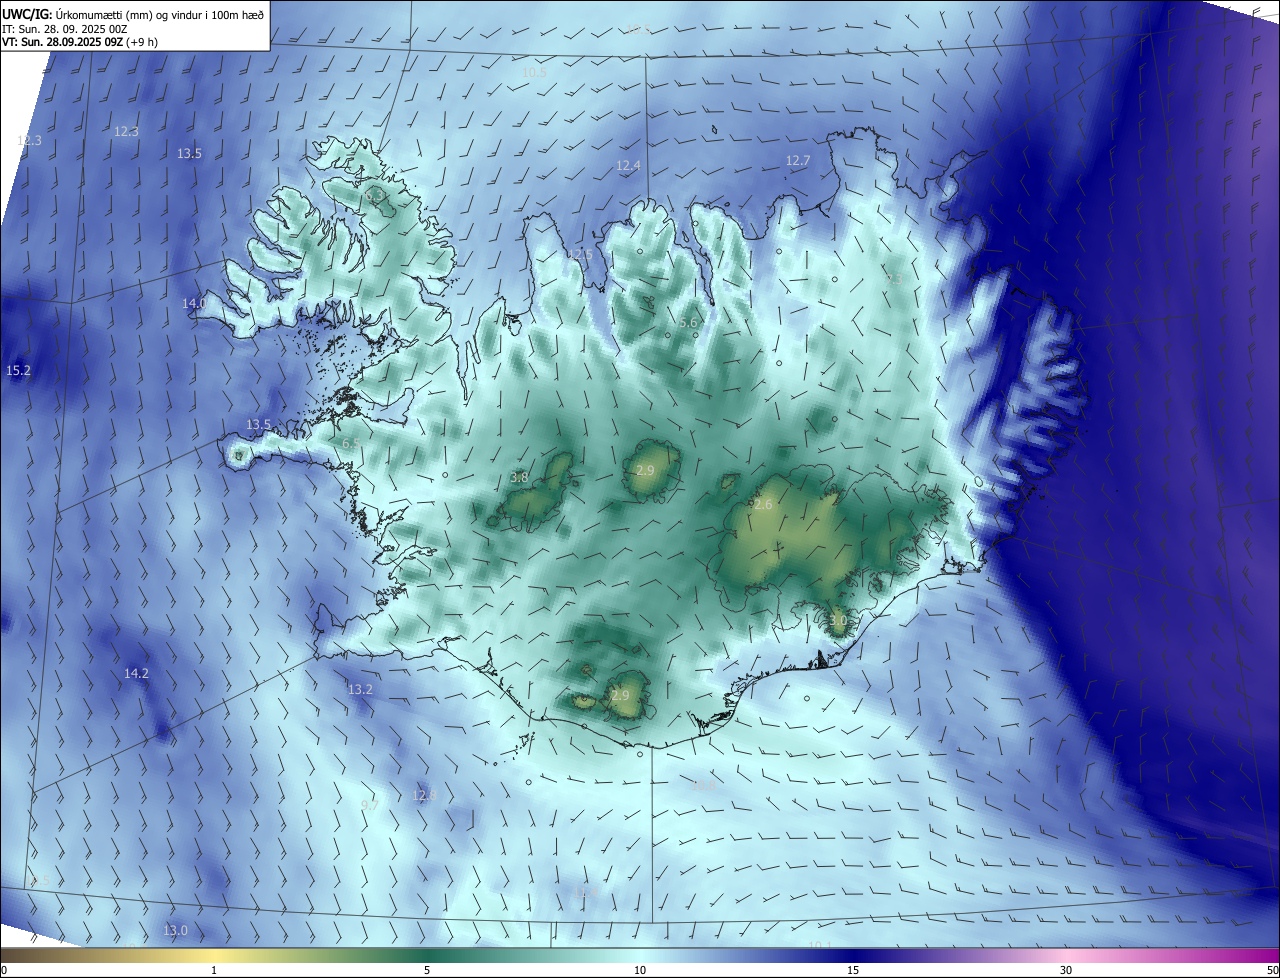Click the color bar label 50
The width and height of the screenshot is (1280, 978).
point(1272,970)
